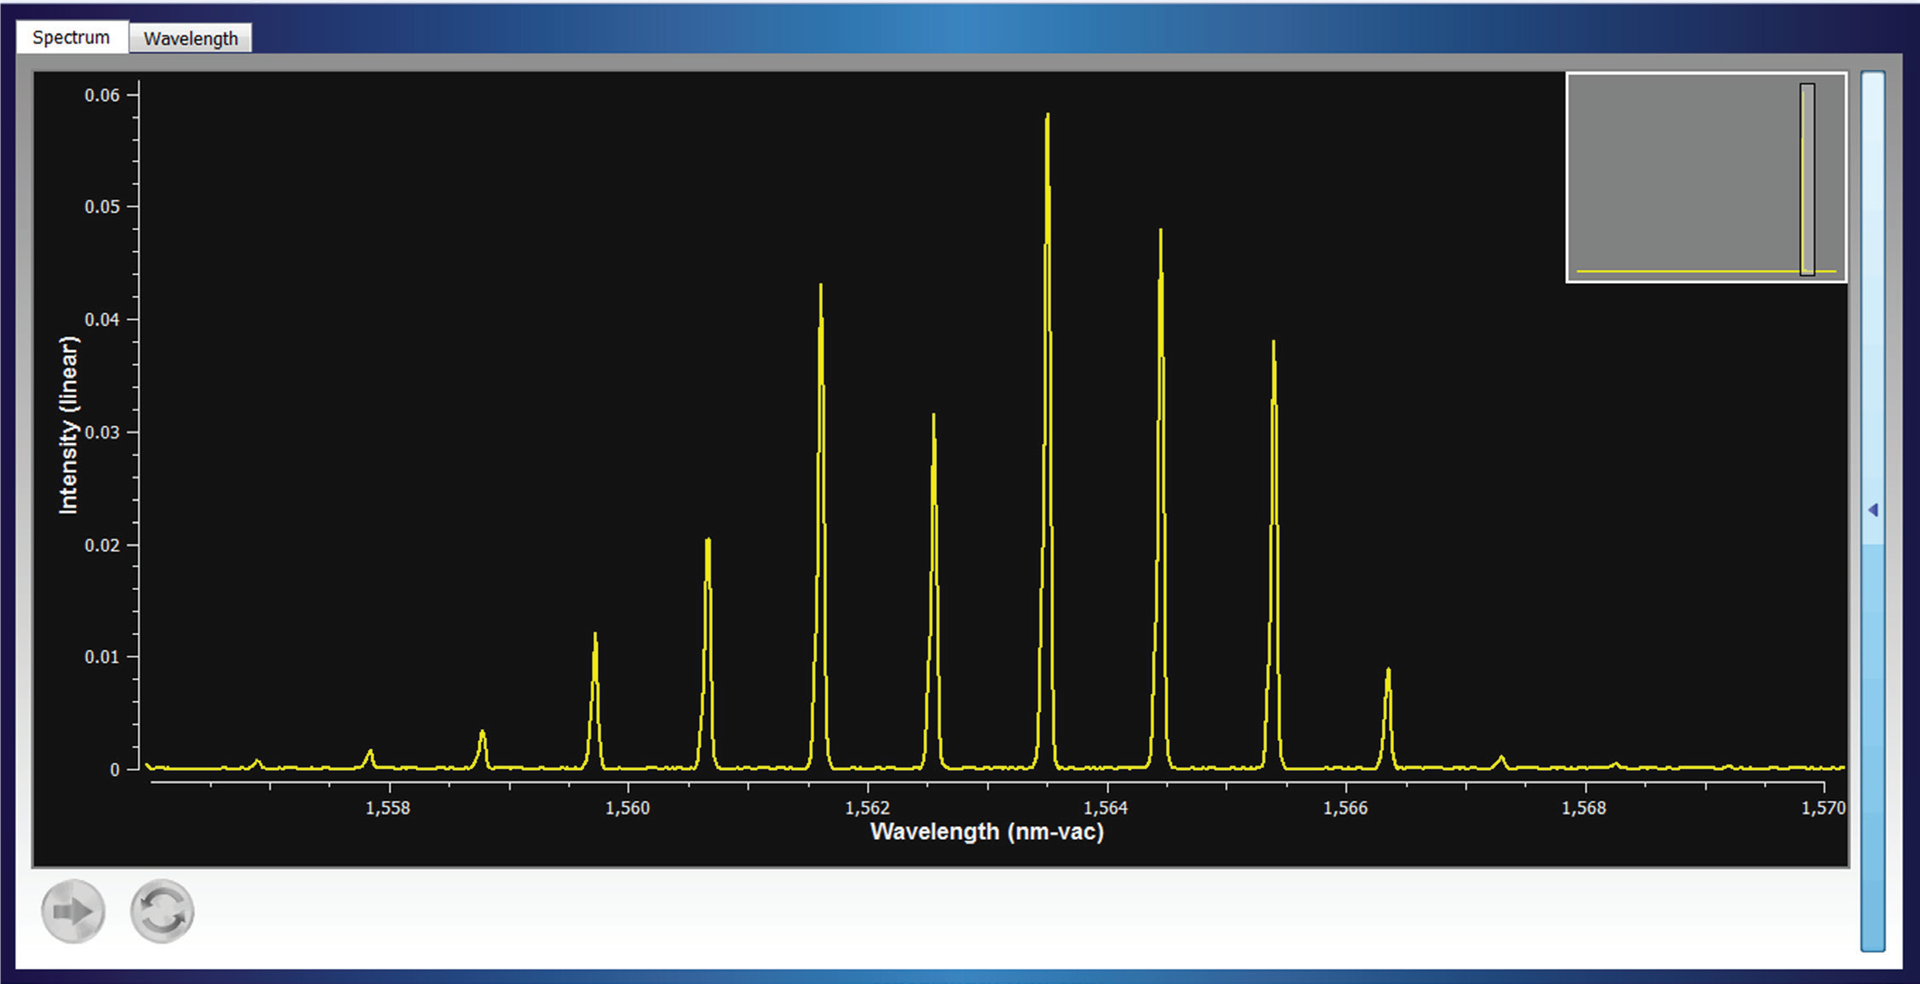The image size is (1920, 984).
Task: Toggle the Wavelength display mode
Action: tap(190, 38)
